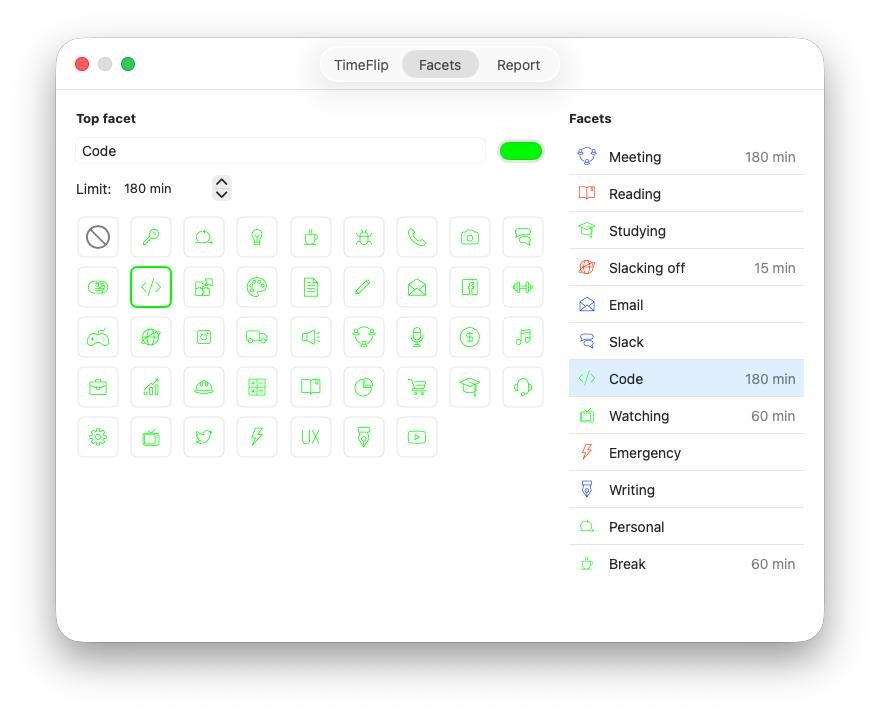
Task: Switch to the TimeFlip tab
Action: coord(361,65)
